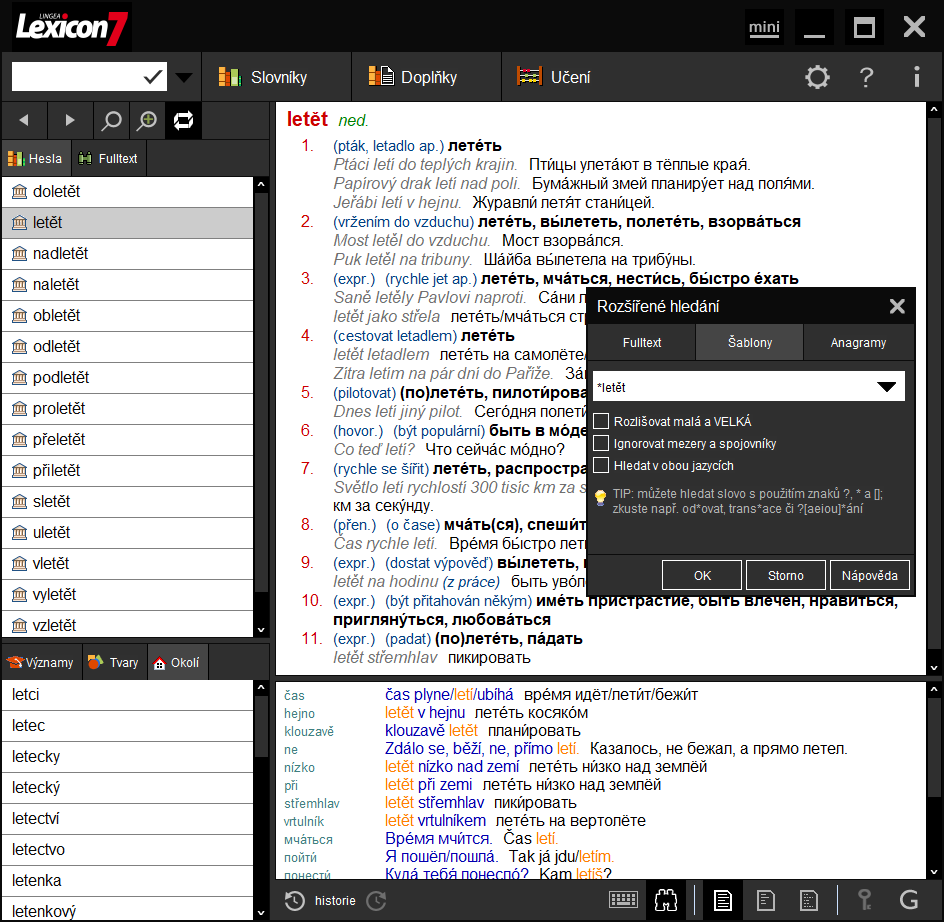Screen dimensions: 944x922
Task: Select the full entry view page icon
Action: click(722, 901)
